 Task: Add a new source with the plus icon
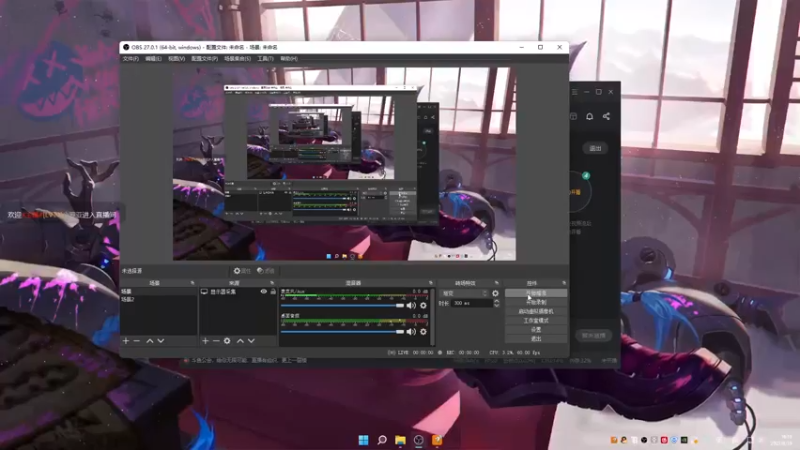coord(205,341)
